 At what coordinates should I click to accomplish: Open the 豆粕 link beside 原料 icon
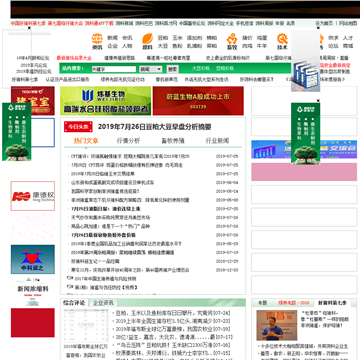click(163, 38)
